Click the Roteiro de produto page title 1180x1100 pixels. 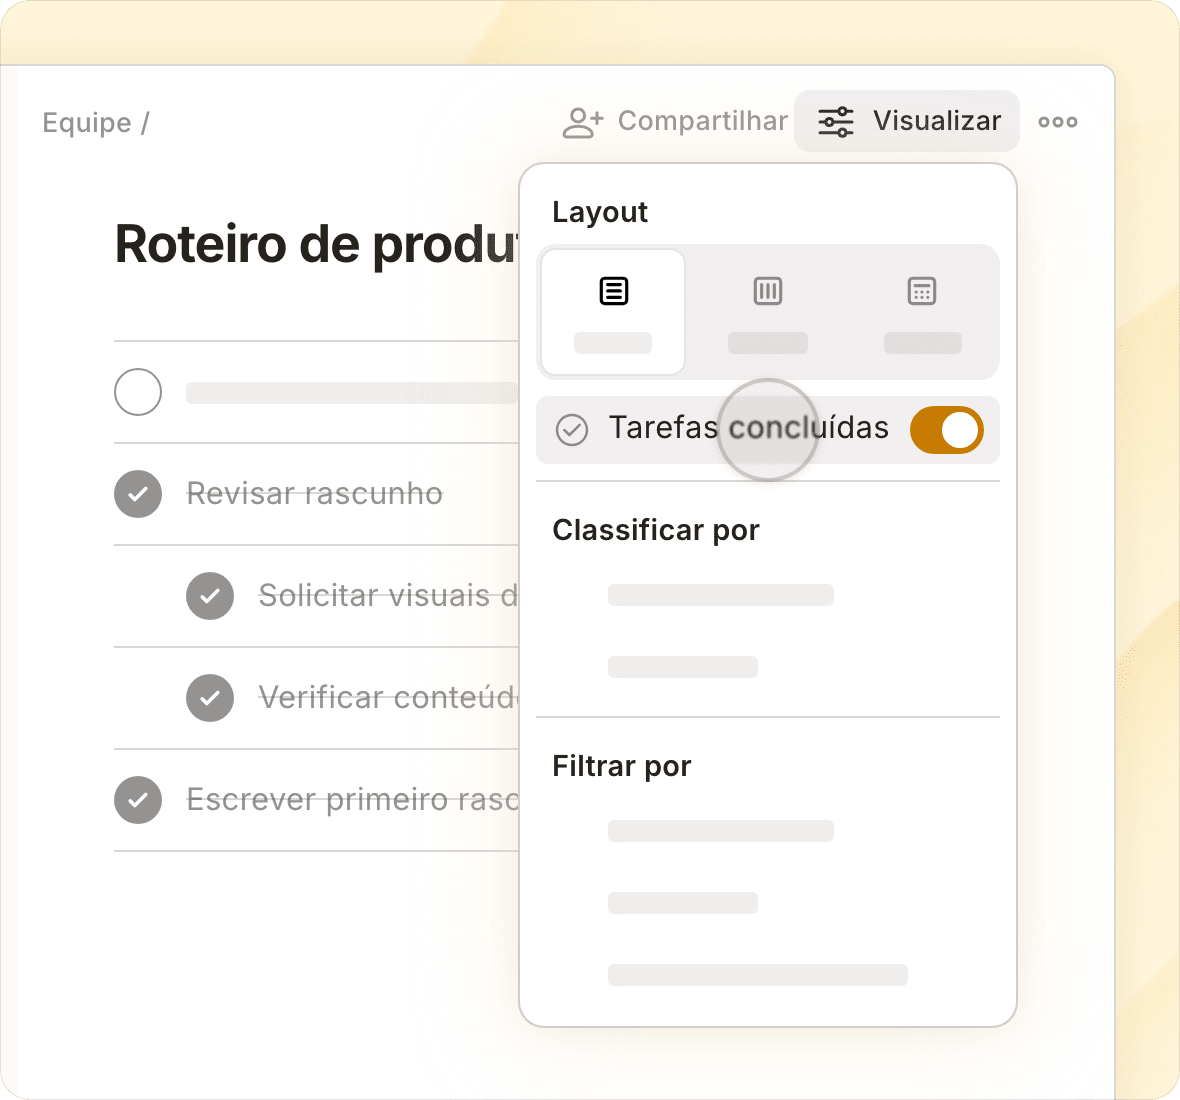click(x=317, y=245)
